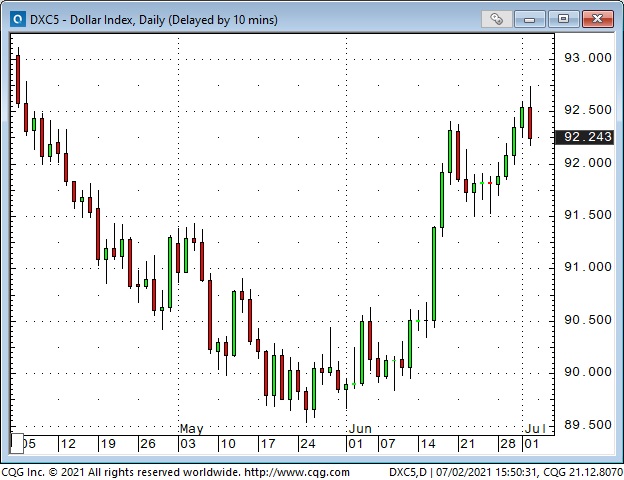Click the 92.000 price axis label
This screenshot has height=480, width=624.
pos(587,163)
